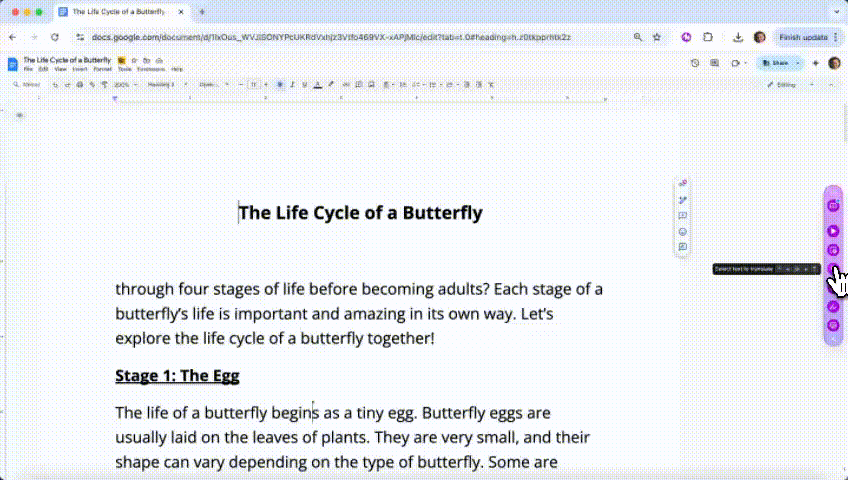Open the Edit menu
This screenshot has width=848, height=480.
click(43, 69)
